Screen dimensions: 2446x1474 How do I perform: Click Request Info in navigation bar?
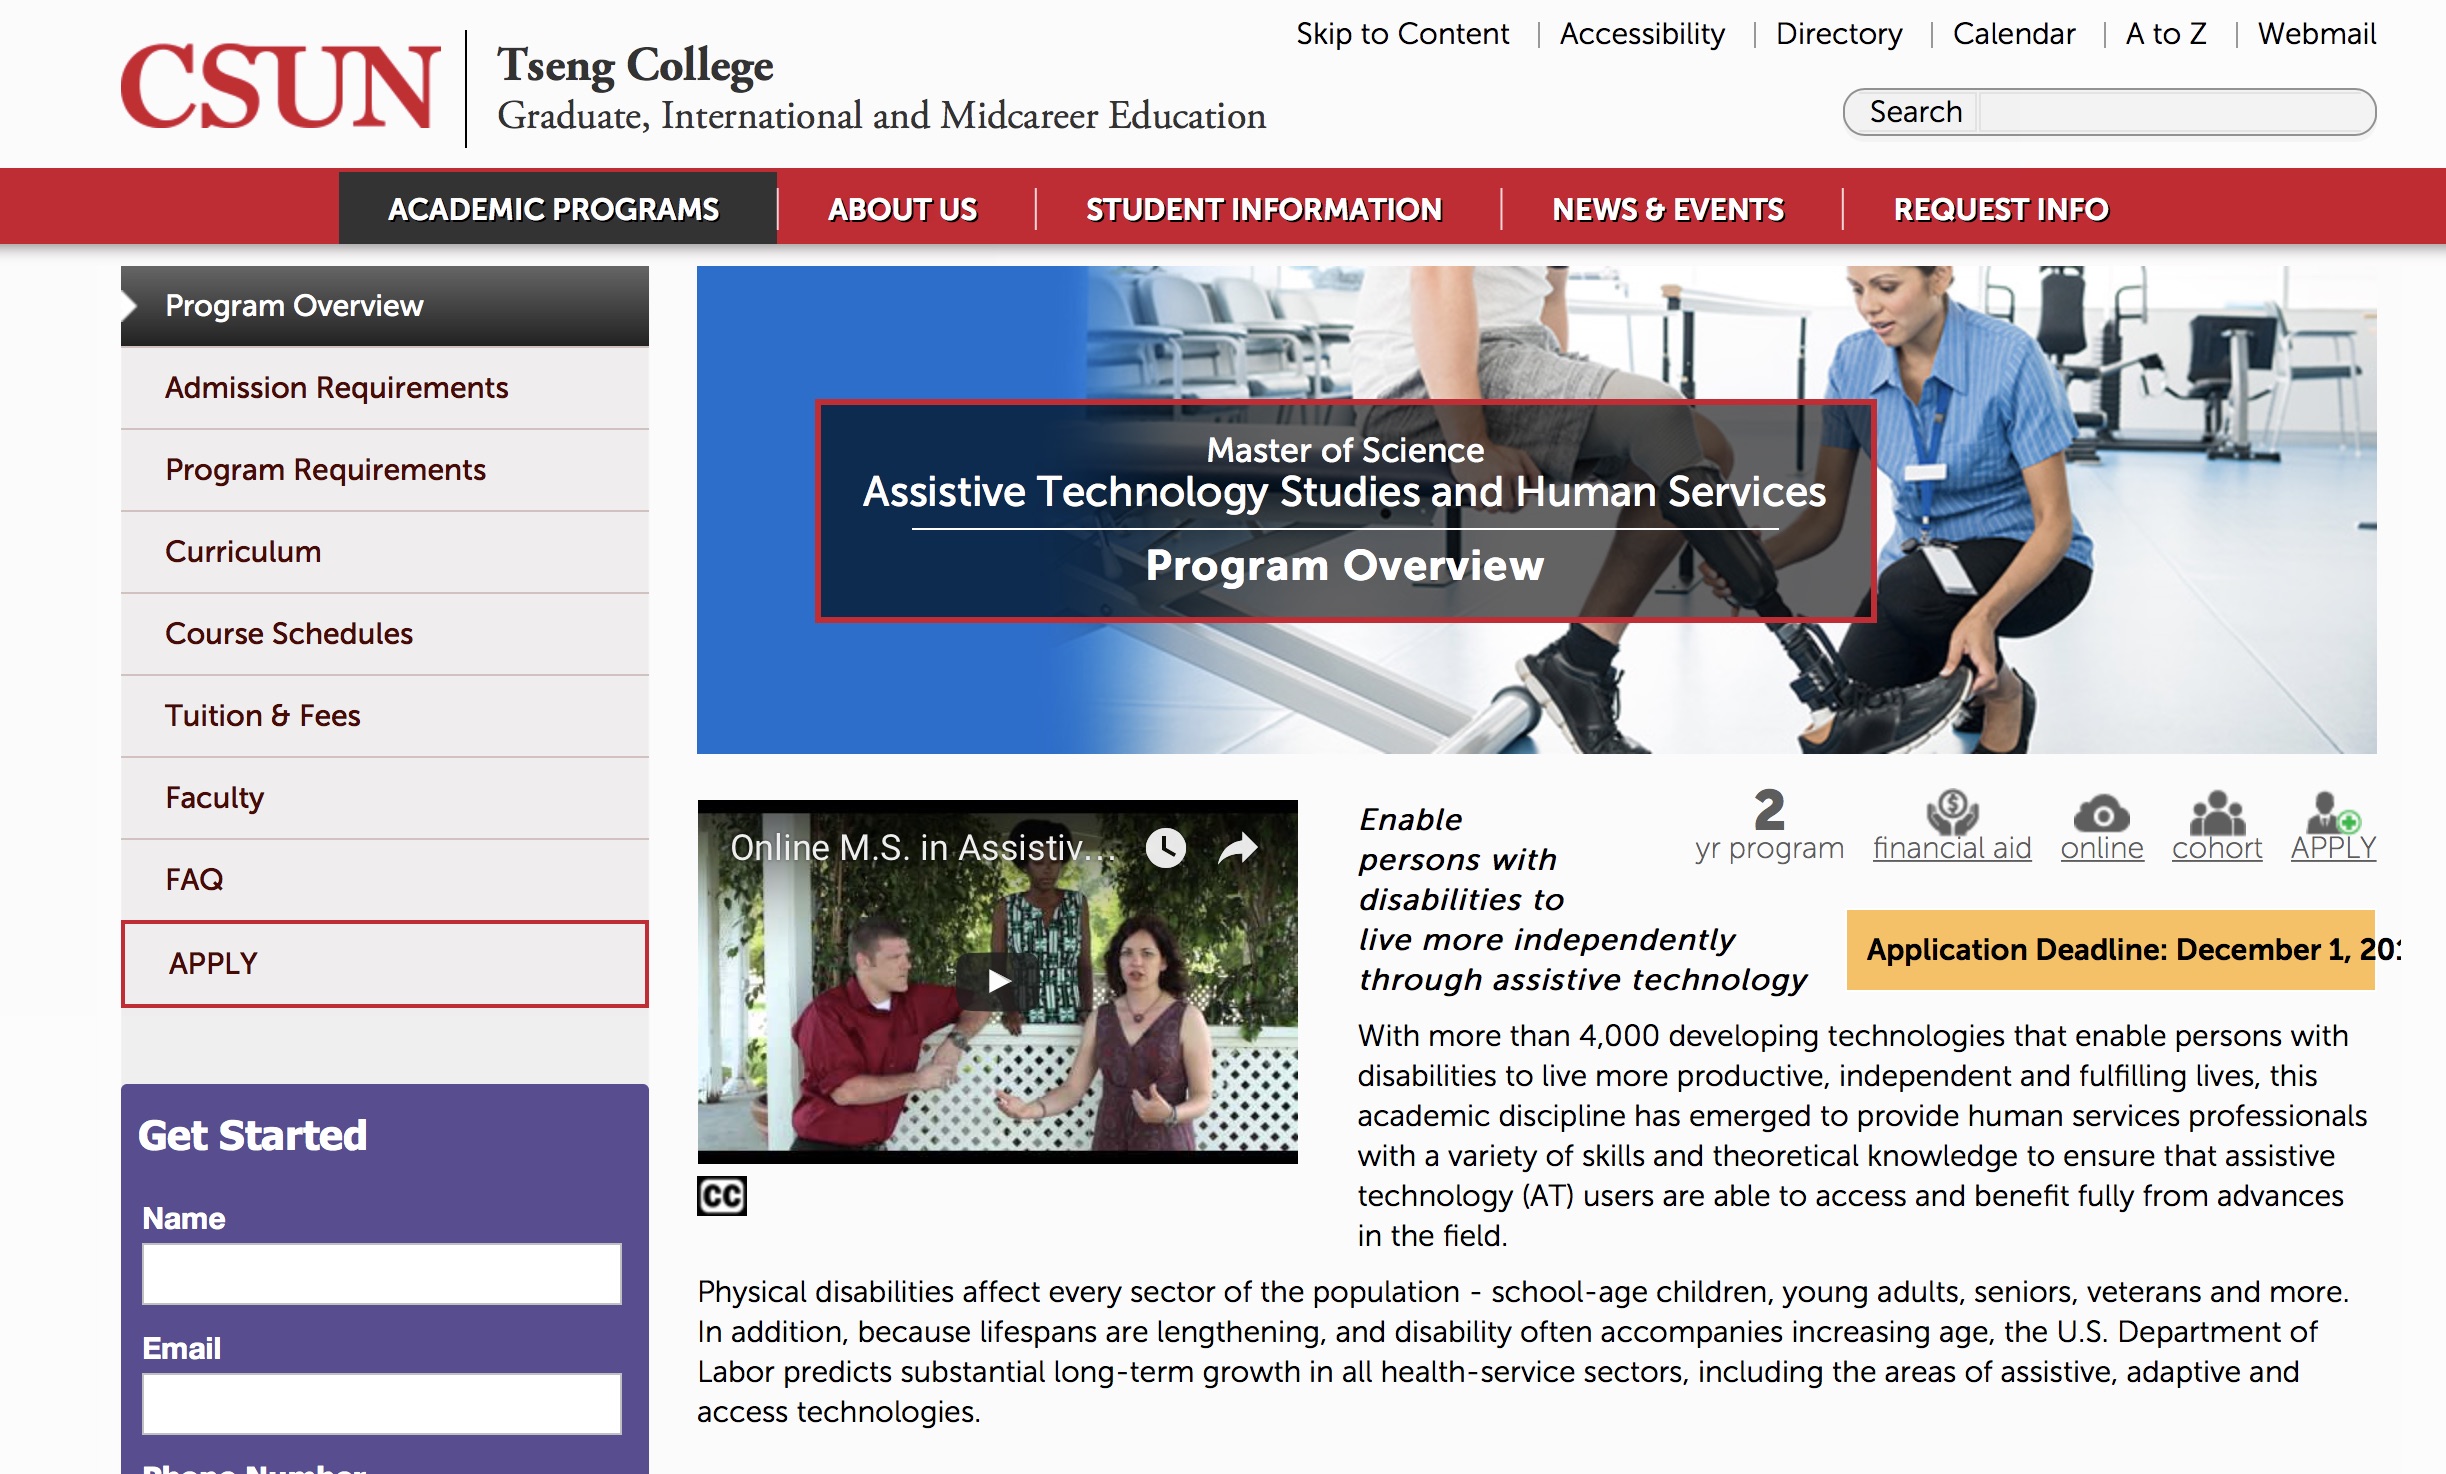2001,209
